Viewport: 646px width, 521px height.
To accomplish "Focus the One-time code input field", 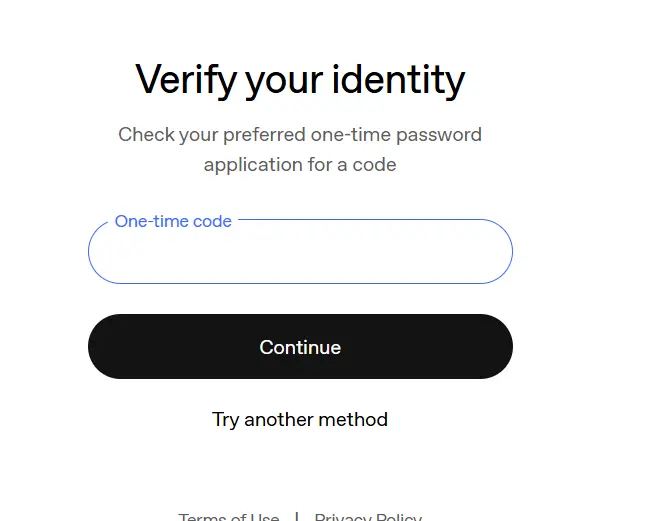I will (x=300, y=251).
